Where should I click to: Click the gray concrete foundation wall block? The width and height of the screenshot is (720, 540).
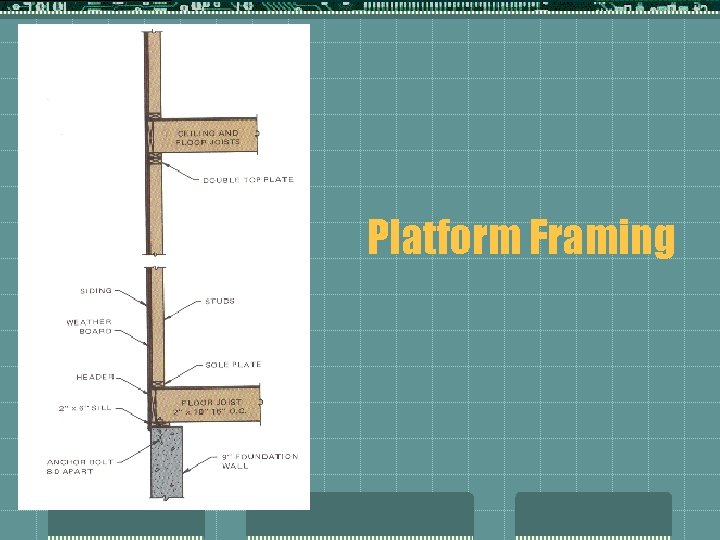(x=166, y=462)
